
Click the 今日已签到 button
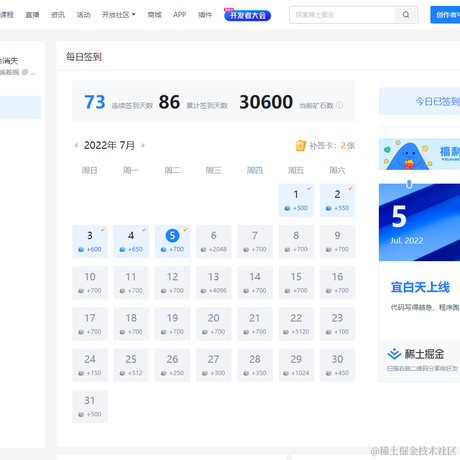coord(419,101)
